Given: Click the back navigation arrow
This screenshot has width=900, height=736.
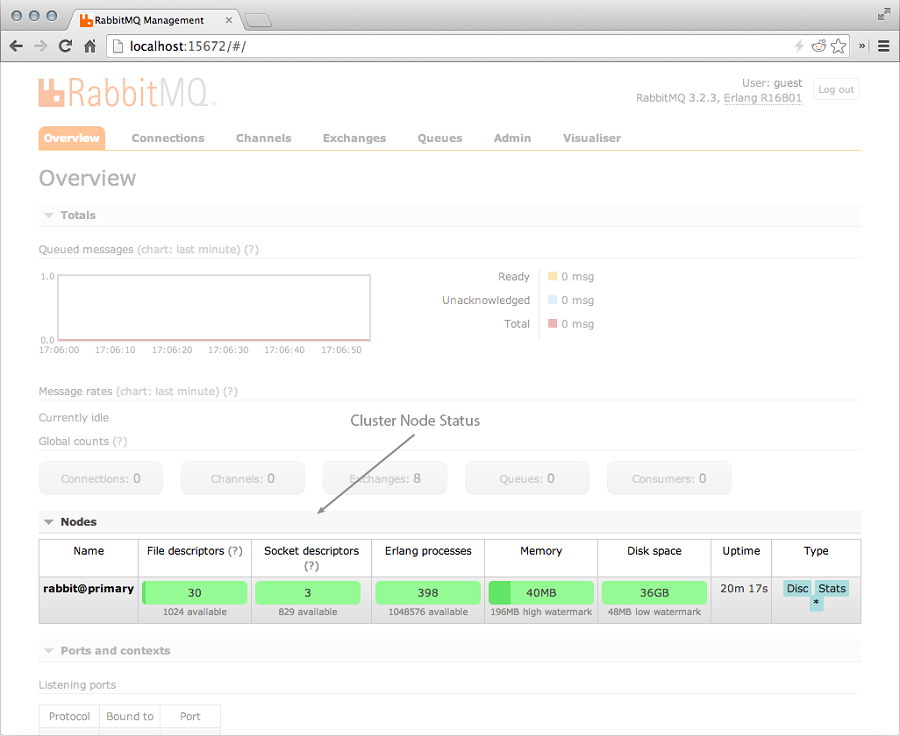Looking at the screenshot, I should click(15, 45).
